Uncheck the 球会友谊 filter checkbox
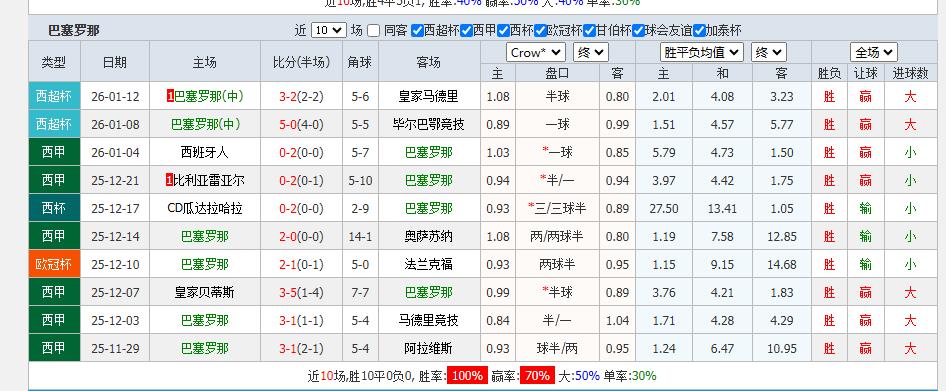Viewport: 946px width, 391px height. coord(638,30)
